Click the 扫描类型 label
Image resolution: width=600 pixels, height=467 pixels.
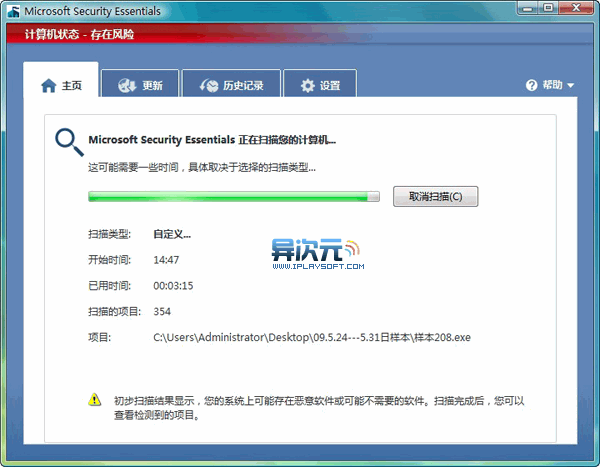click(109, 234)
